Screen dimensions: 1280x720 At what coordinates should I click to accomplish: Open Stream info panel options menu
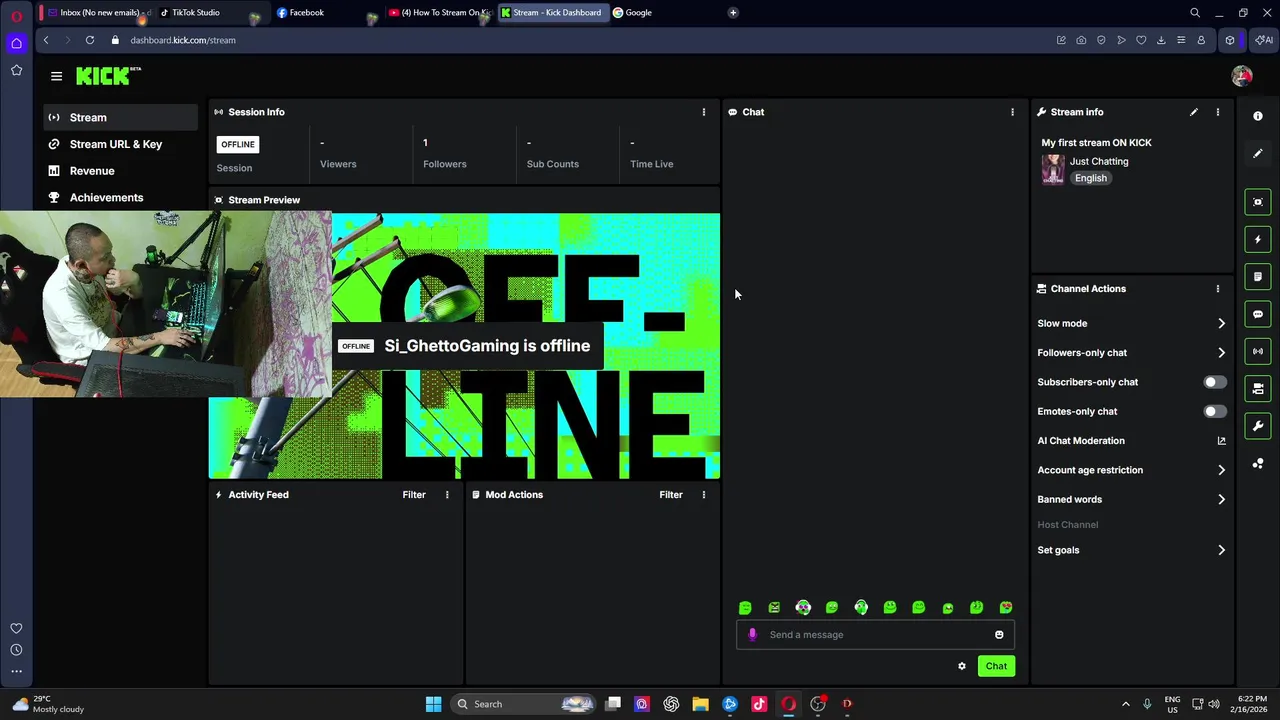tap(1217, 112)
